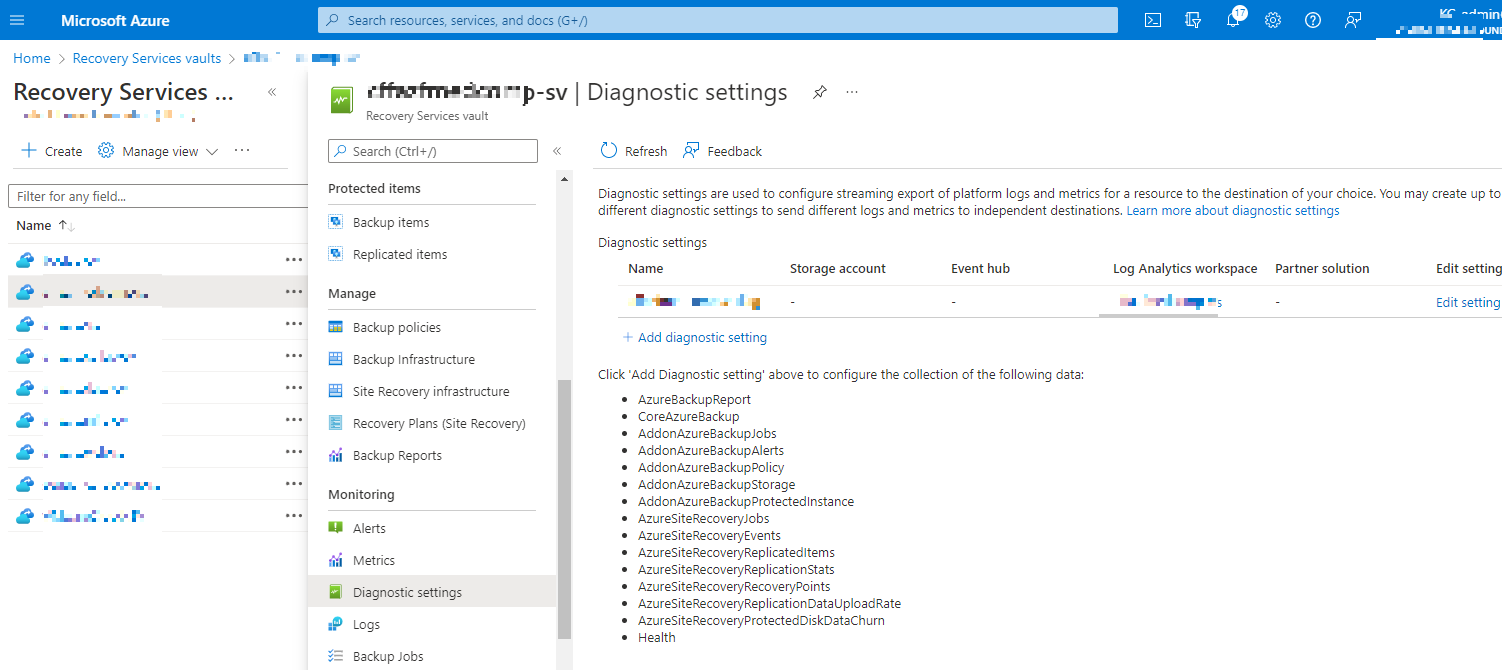1502x670 pixels.
Task: Click the Logs icon
Action: coord(336,624)
